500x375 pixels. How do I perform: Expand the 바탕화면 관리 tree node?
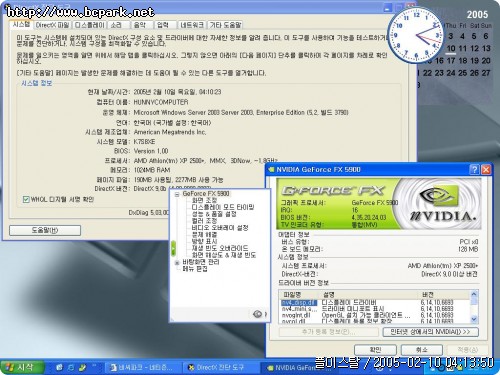pyautogui.click(x=177, y=262)
